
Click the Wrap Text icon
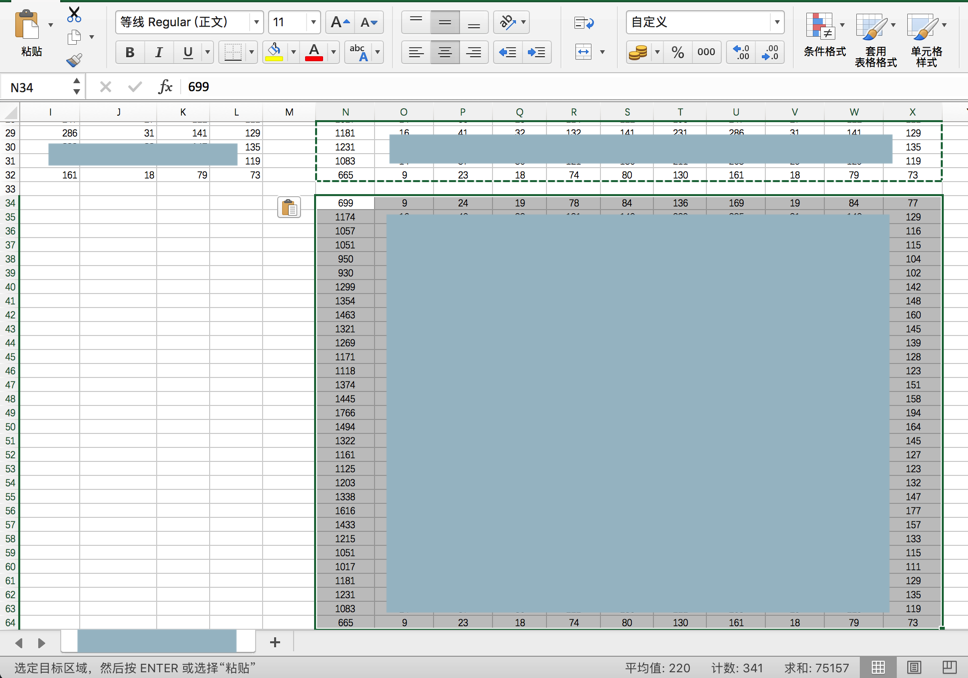click(x=583, y=23)
